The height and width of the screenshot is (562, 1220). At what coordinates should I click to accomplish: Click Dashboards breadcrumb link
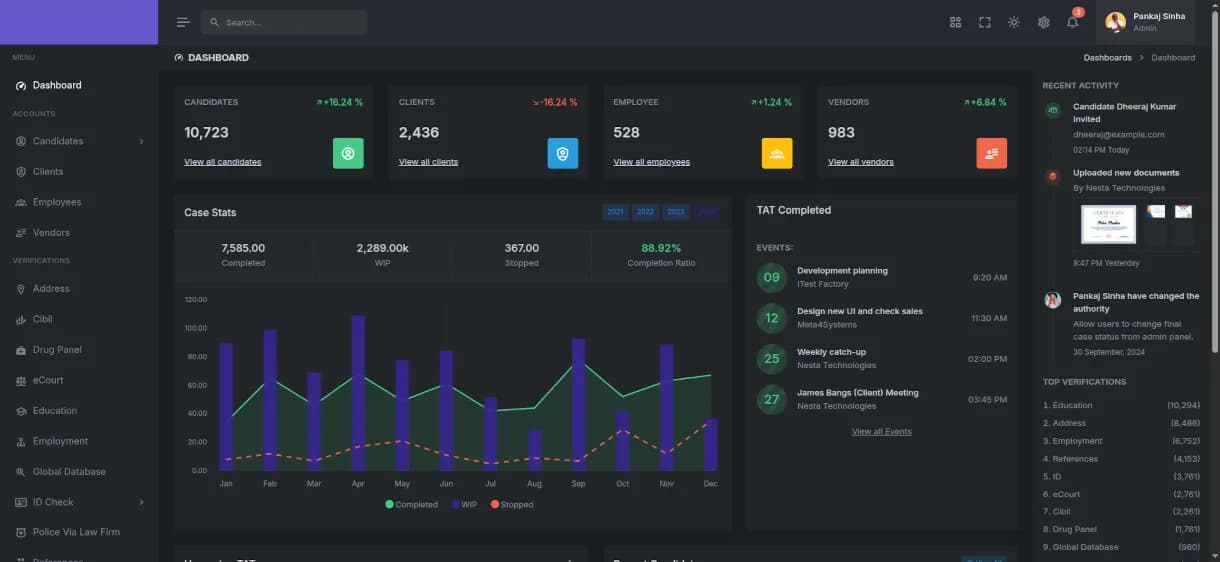pyautogui.click(x=1107, y=58)
